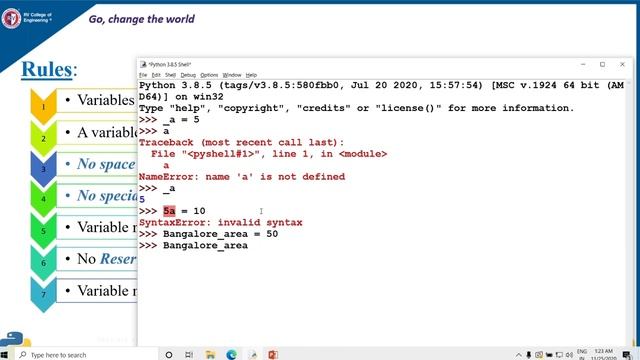Click the number 2 chevron on slide

pyautogui.click(x=43, y=139)
